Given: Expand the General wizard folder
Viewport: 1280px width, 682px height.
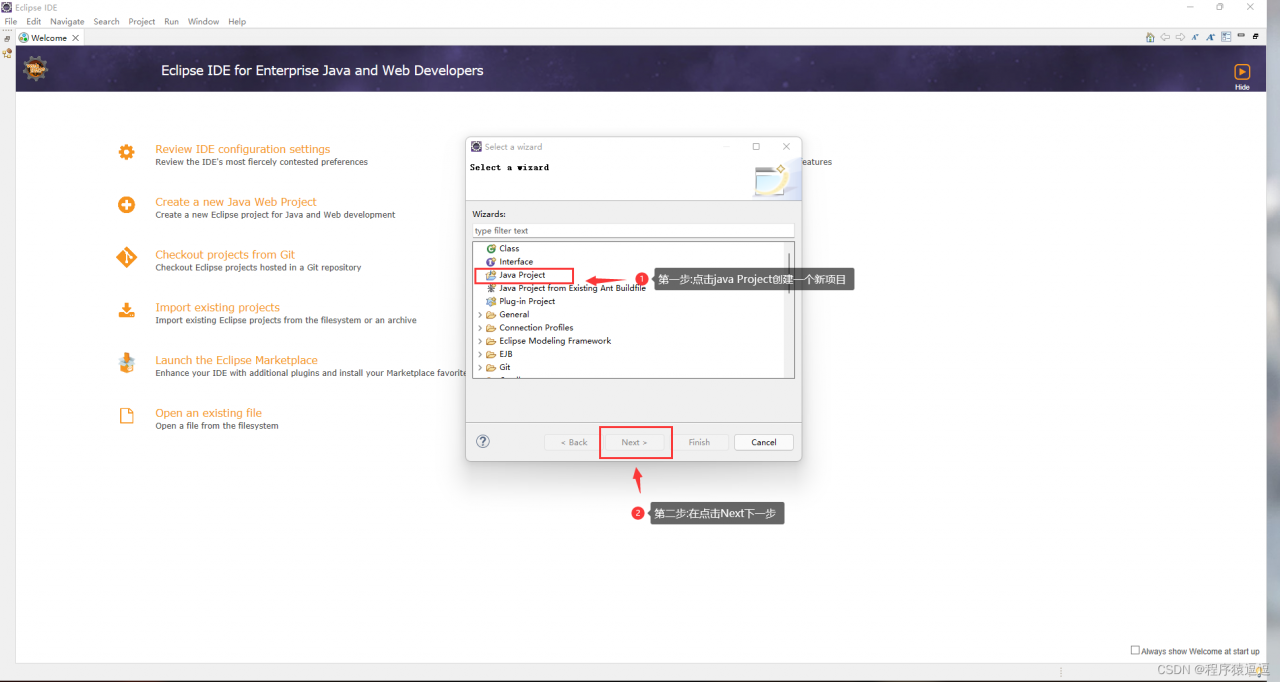Looking at the screenshot, I should pyautogui.click(x=480, y=314).
